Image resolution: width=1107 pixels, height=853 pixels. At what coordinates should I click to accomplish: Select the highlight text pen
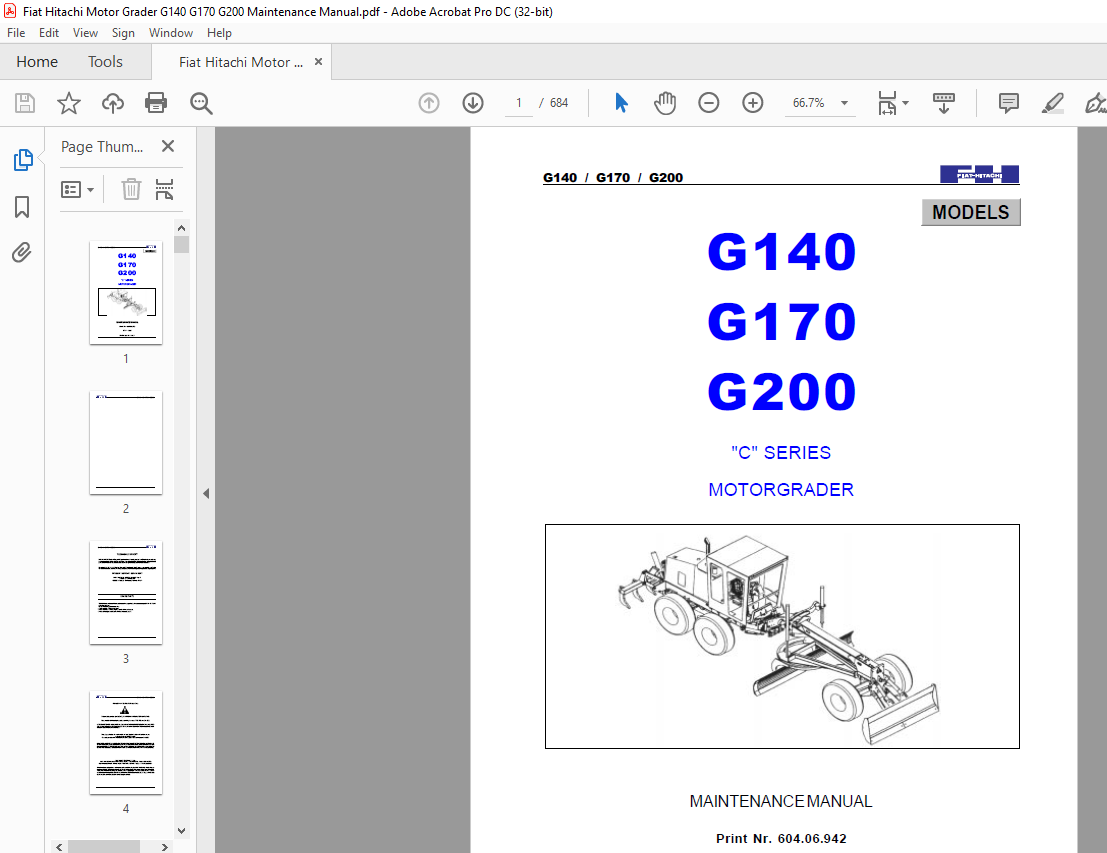1053,103
